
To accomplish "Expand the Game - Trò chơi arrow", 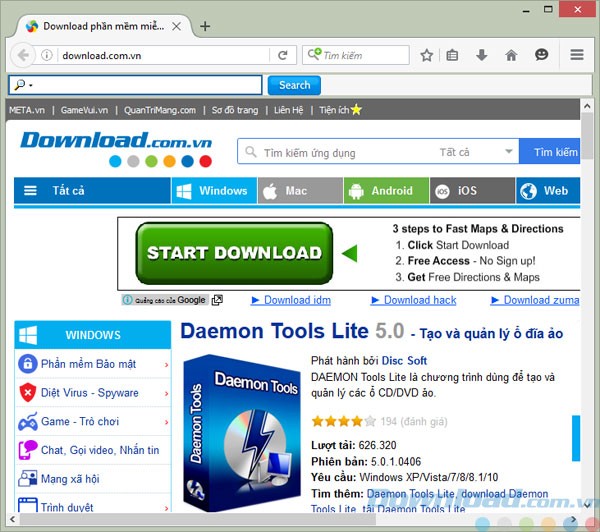I will point(166,422).
